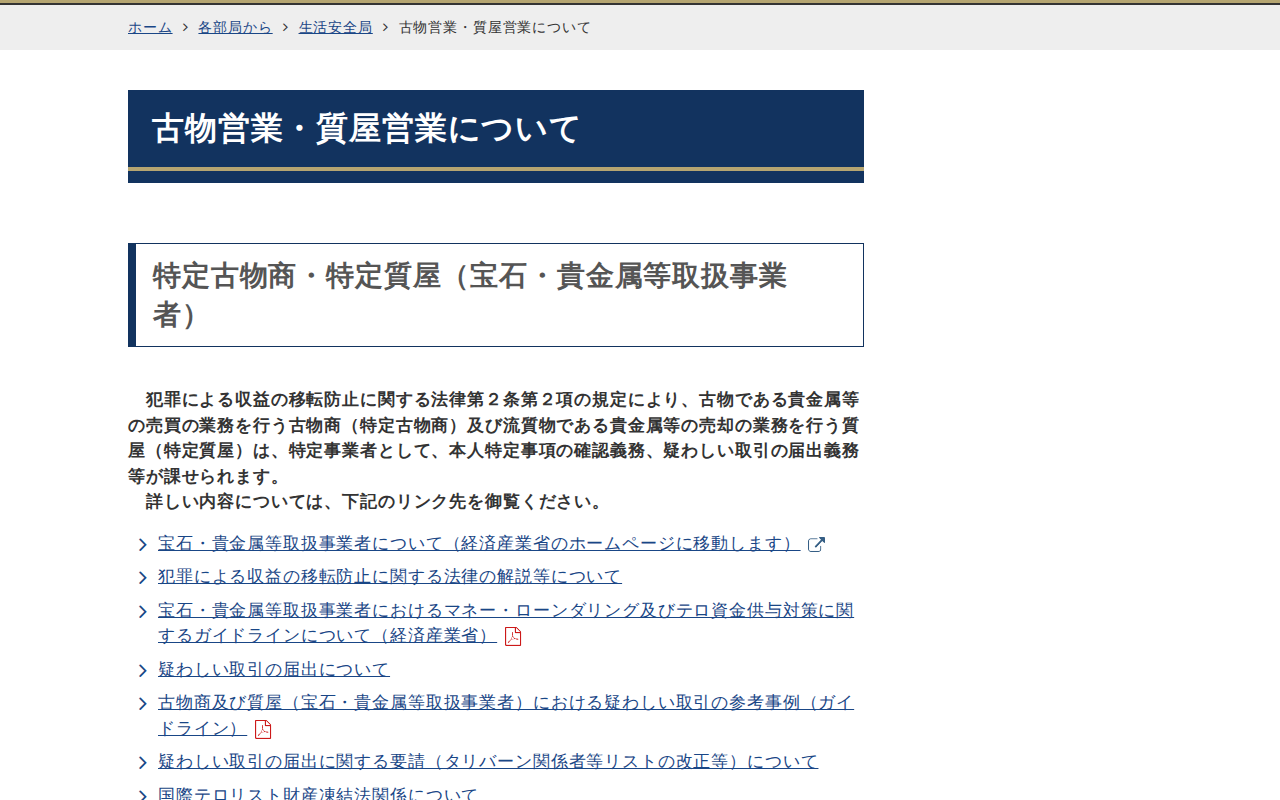Click the 特定古物商・特定質屋 section heading
The height and width of the screenshot is (800, 1280).
pos(496,295)
